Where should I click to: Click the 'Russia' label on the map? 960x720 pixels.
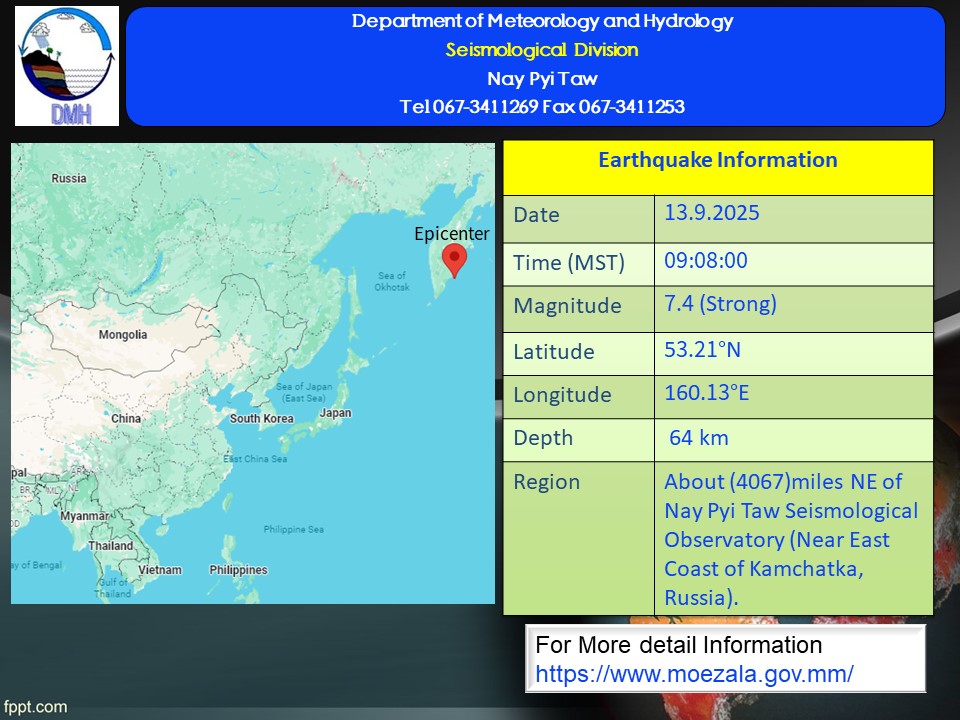69,178
